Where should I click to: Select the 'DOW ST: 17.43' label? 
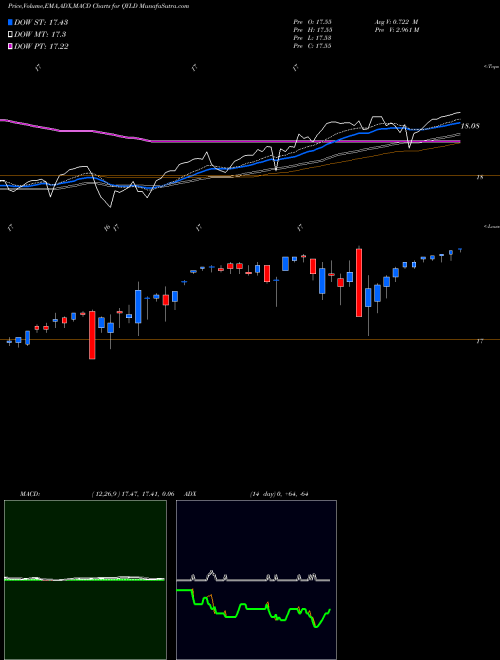[x=41, y=22]
